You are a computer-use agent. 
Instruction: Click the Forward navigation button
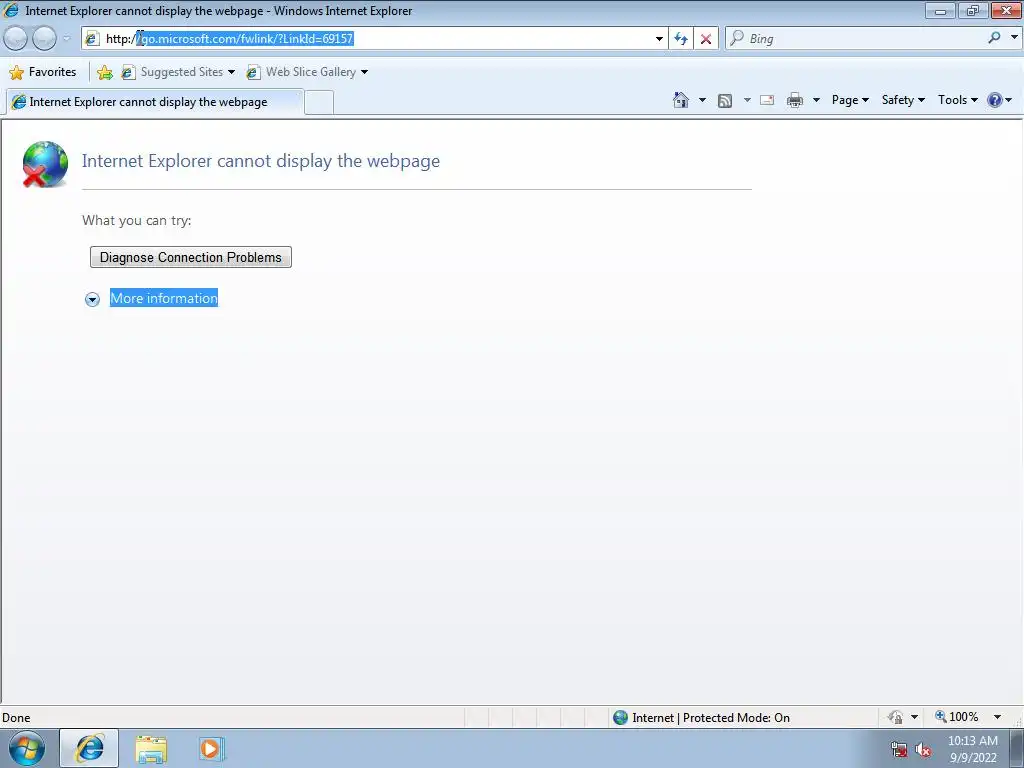(44, 39)
